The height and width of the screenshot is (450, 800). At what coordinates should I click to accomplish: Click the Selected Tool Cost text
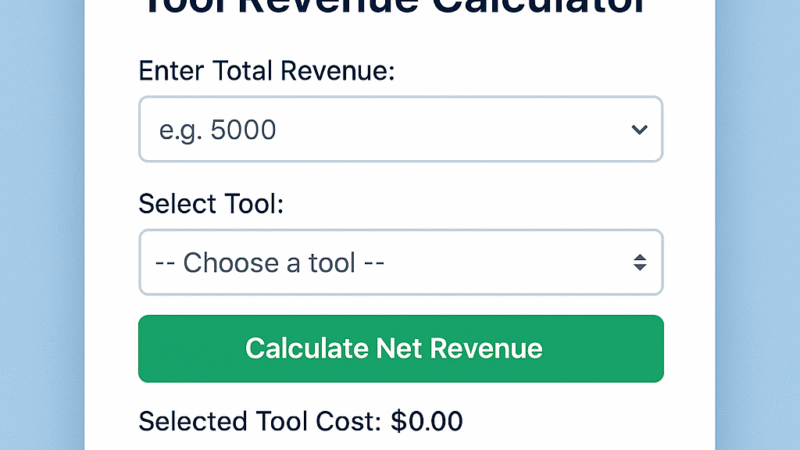[x=260, y=421]
